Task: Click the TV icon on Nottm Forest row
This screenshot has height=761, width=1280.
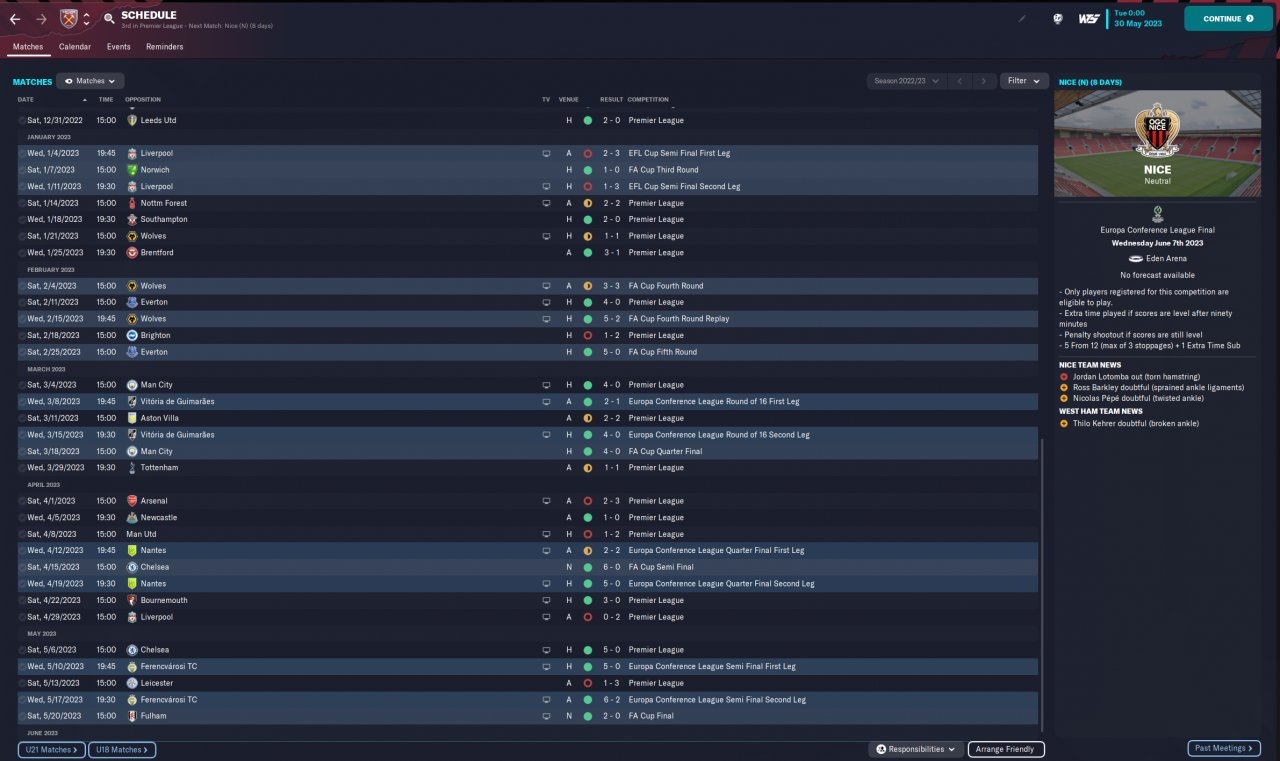Action: coord(546,203)
